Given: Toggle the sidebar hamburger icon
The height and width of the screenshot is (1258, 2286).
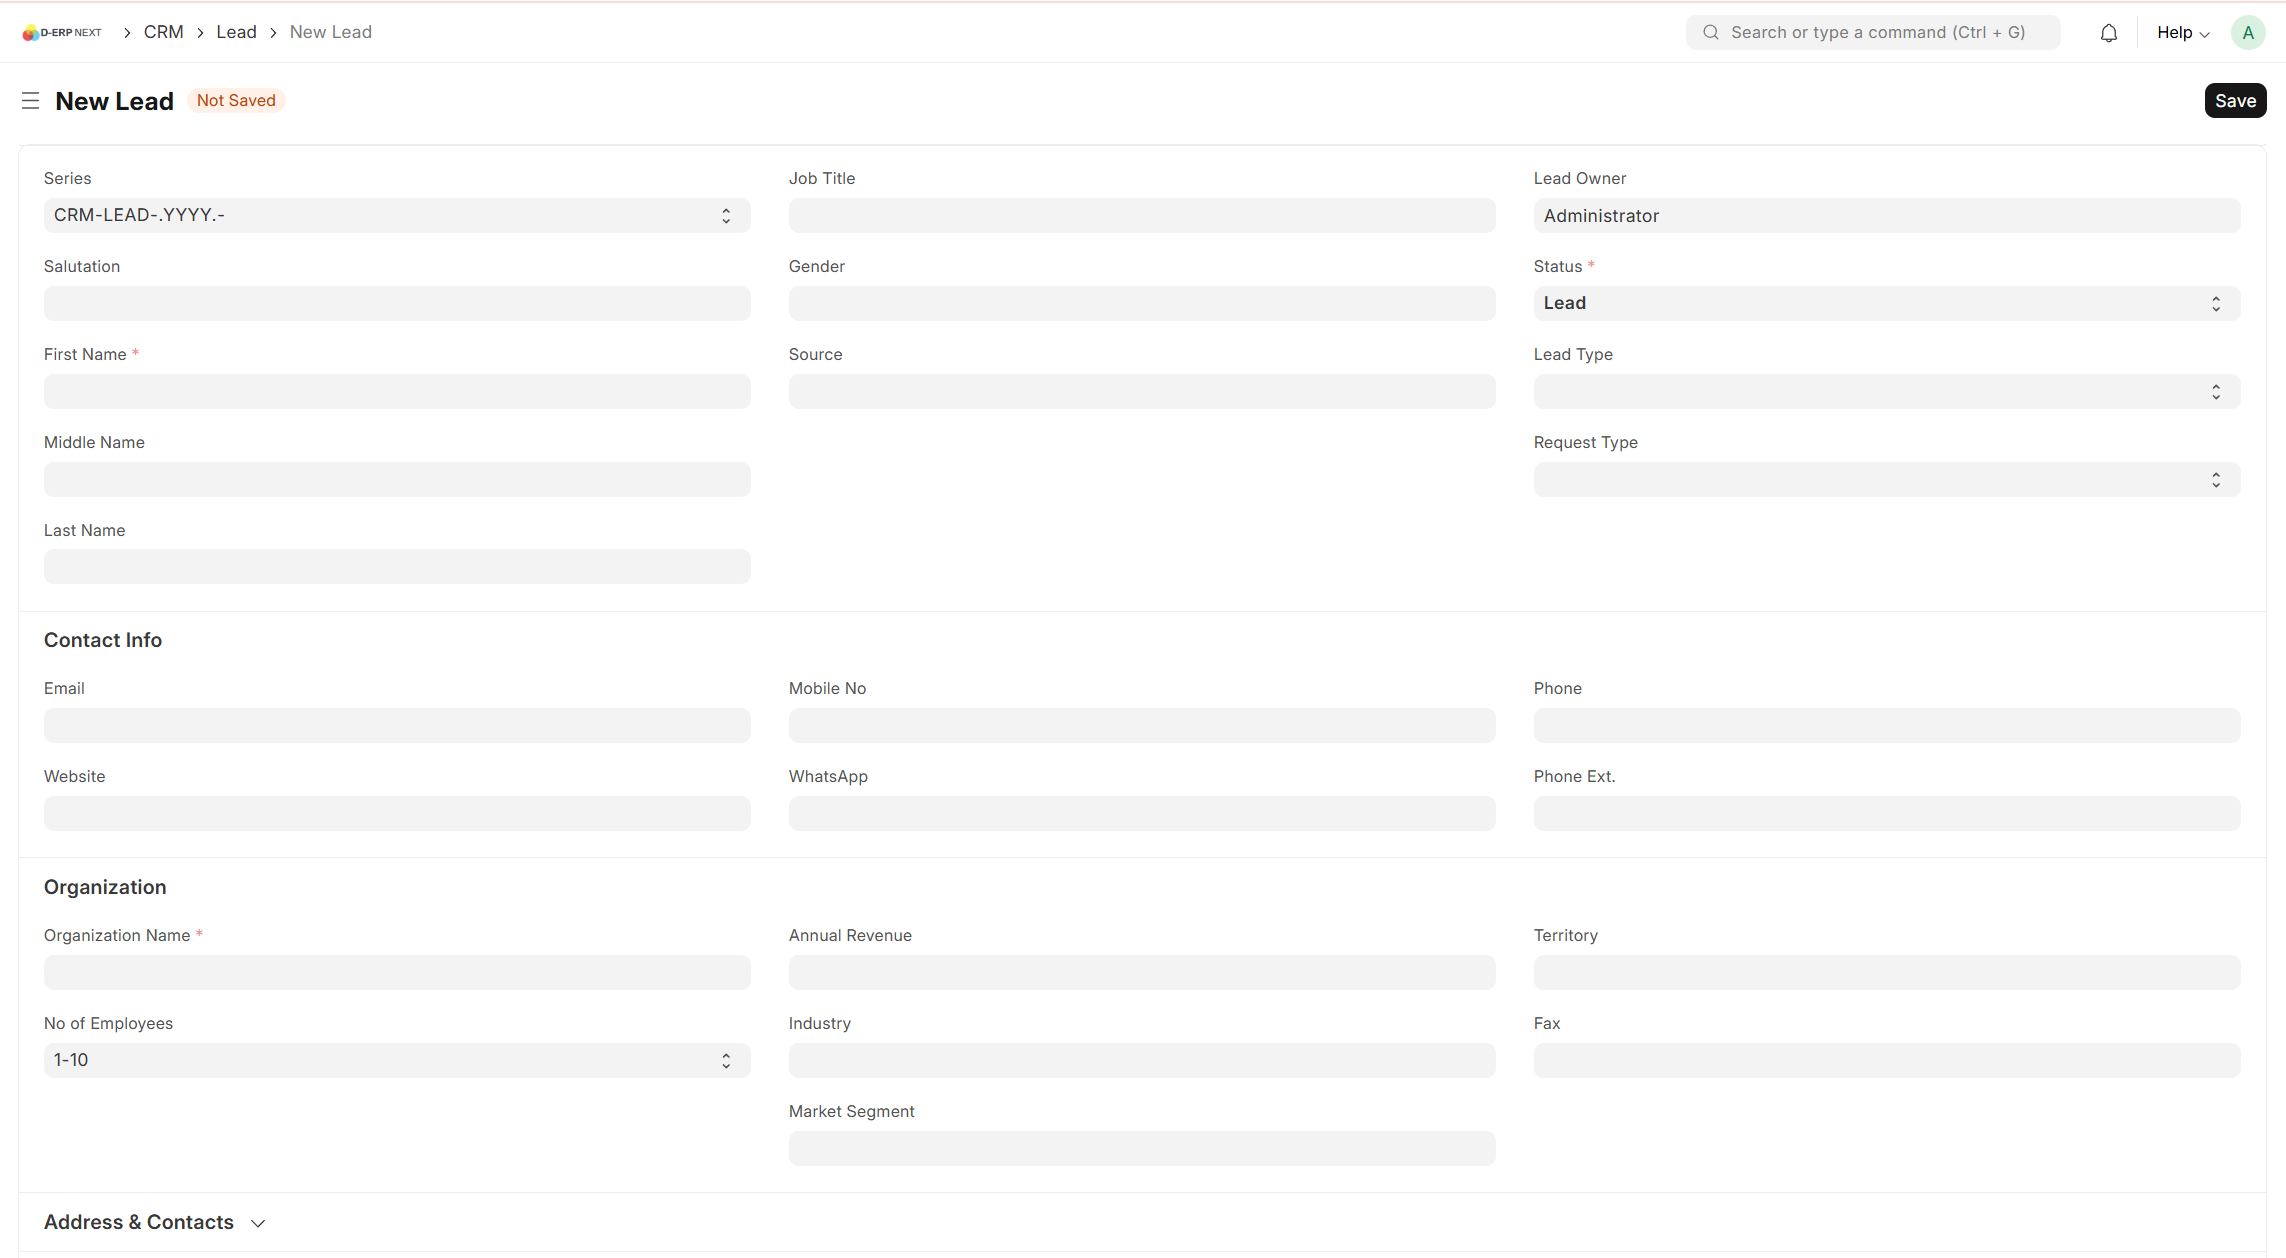Looking at the screenshot, I should 30,101.
